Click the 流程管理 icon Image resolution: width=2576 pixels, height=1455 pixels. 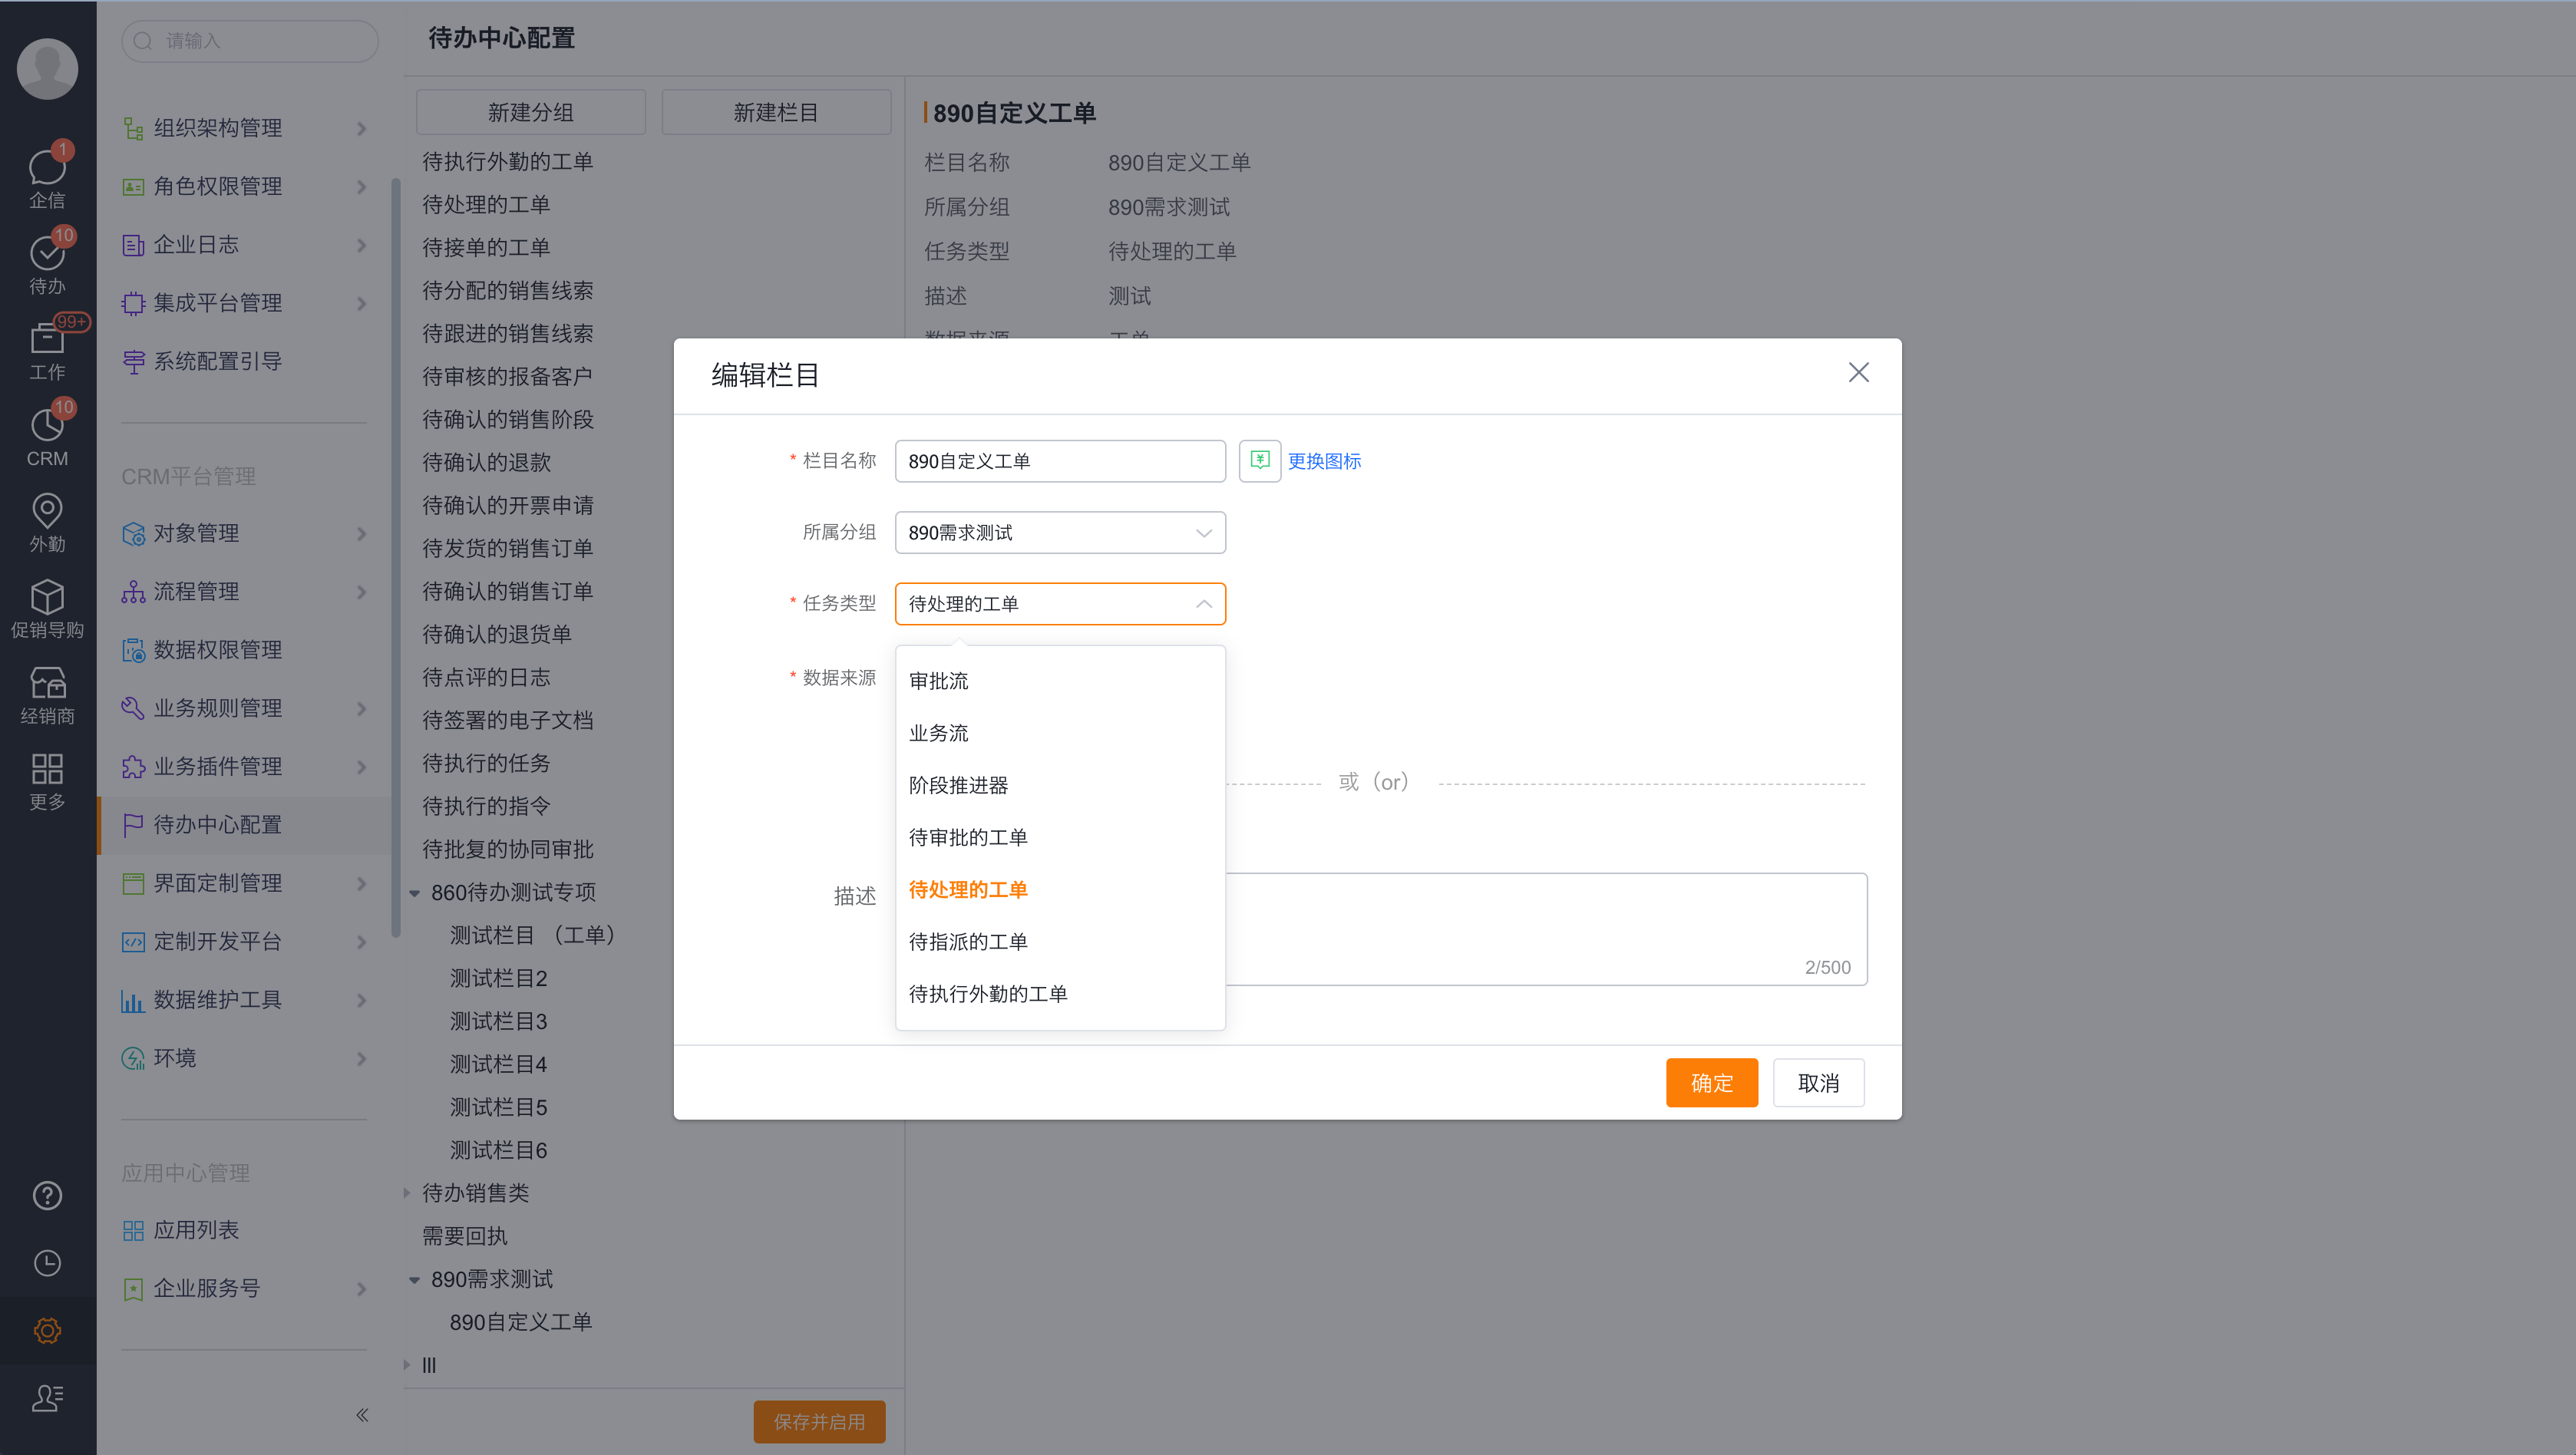click(x=133, y=592)
